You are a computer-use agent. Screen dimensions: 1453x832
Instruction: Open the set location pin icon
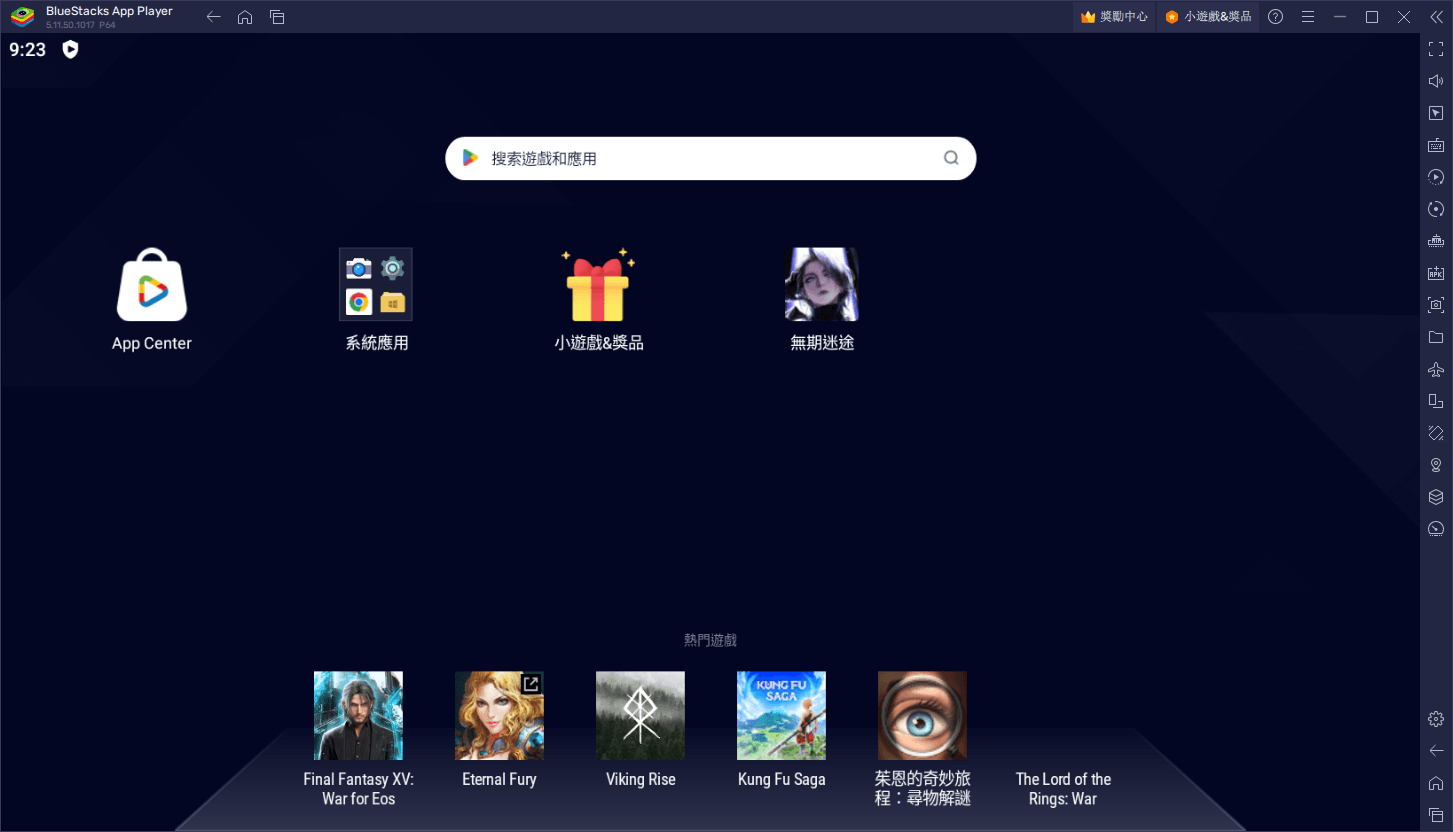[x=1436, y=465]
